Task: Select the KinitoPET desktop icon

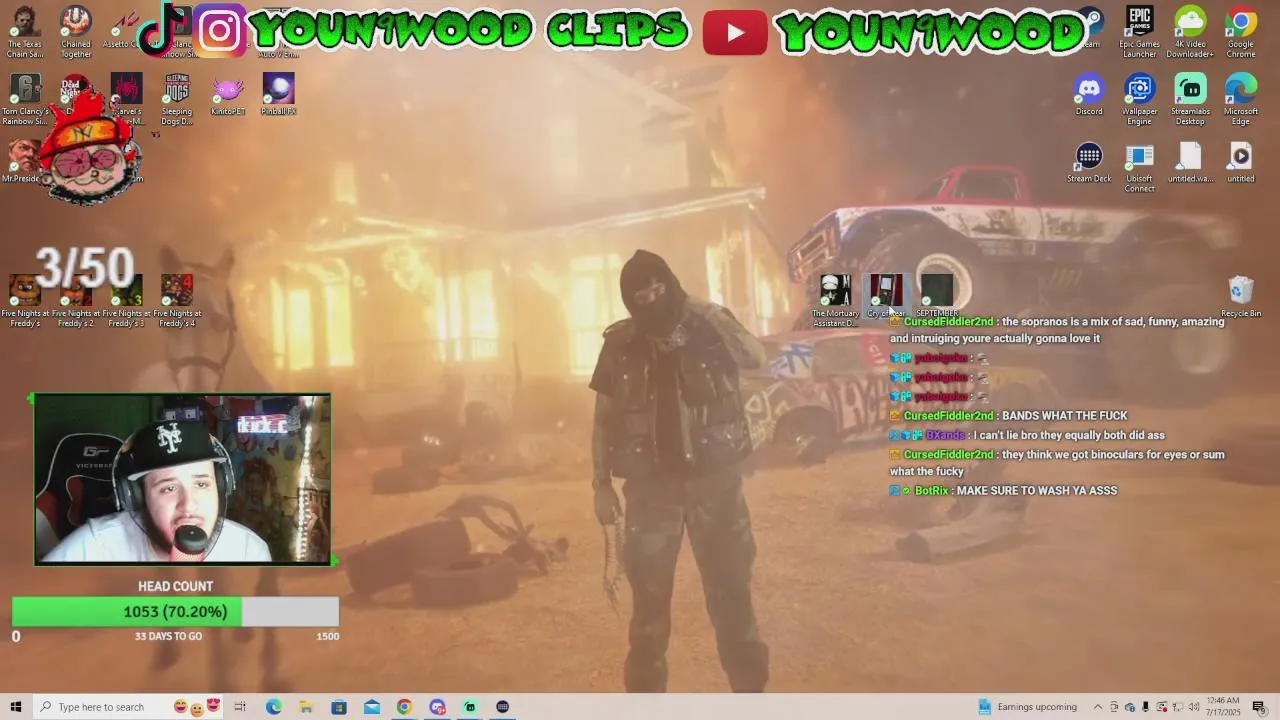Action: click(x=228, y=95)
